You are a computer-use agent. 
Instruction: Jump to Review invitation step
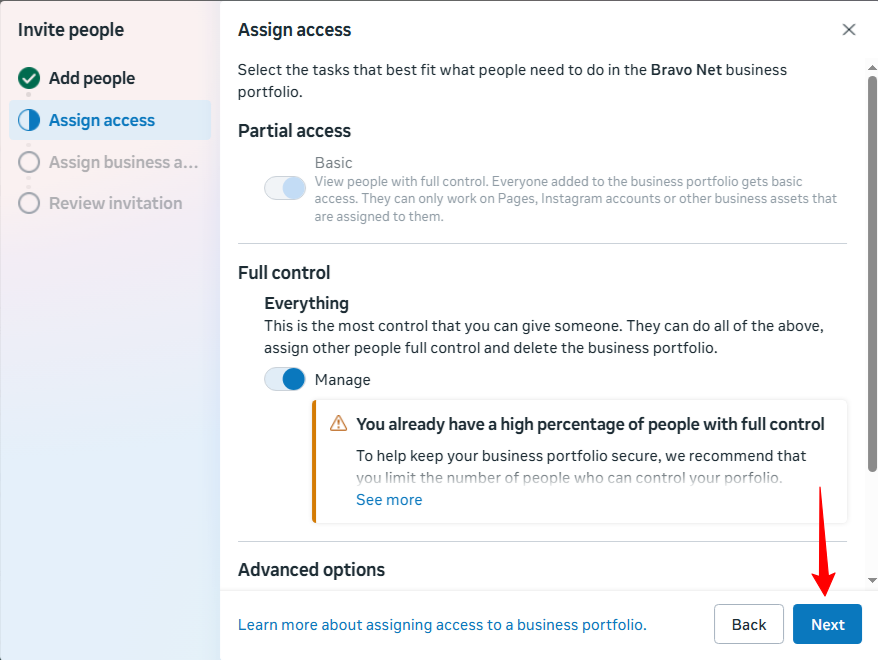point(115,203)
